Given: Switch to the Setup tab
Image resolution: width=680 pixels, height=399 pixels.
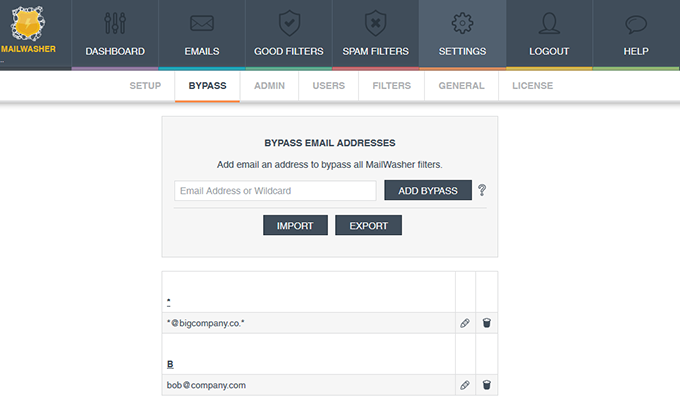Looking at the screenshot, I should point(145,86).
